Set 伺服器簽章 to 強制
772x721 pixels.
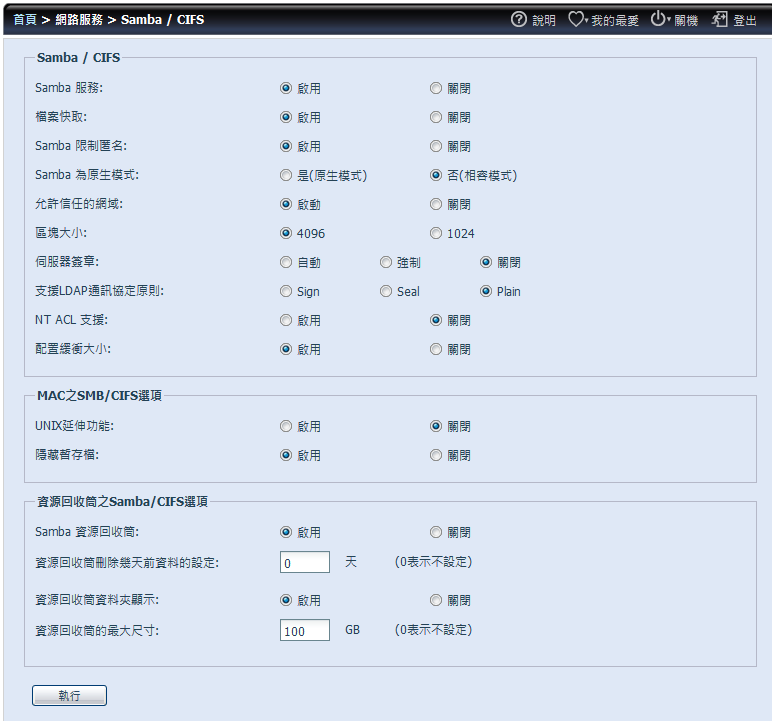386,262
